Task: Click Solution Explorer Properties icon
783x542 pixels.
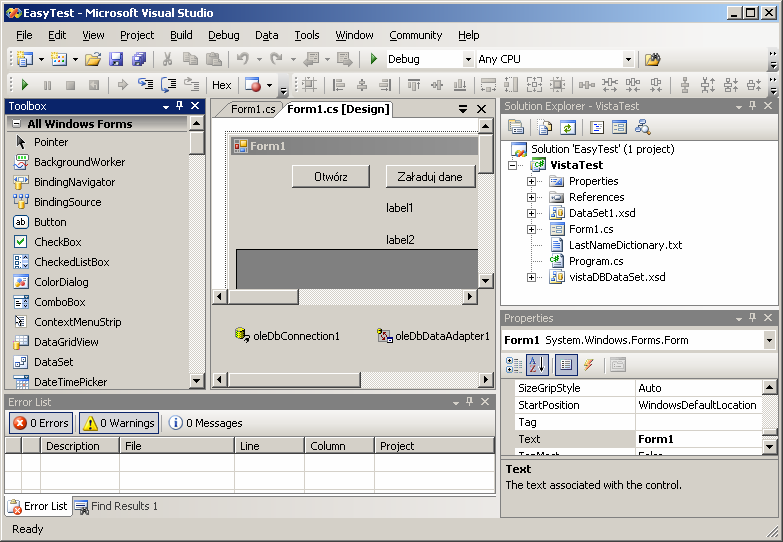Action: click(516, 127)
